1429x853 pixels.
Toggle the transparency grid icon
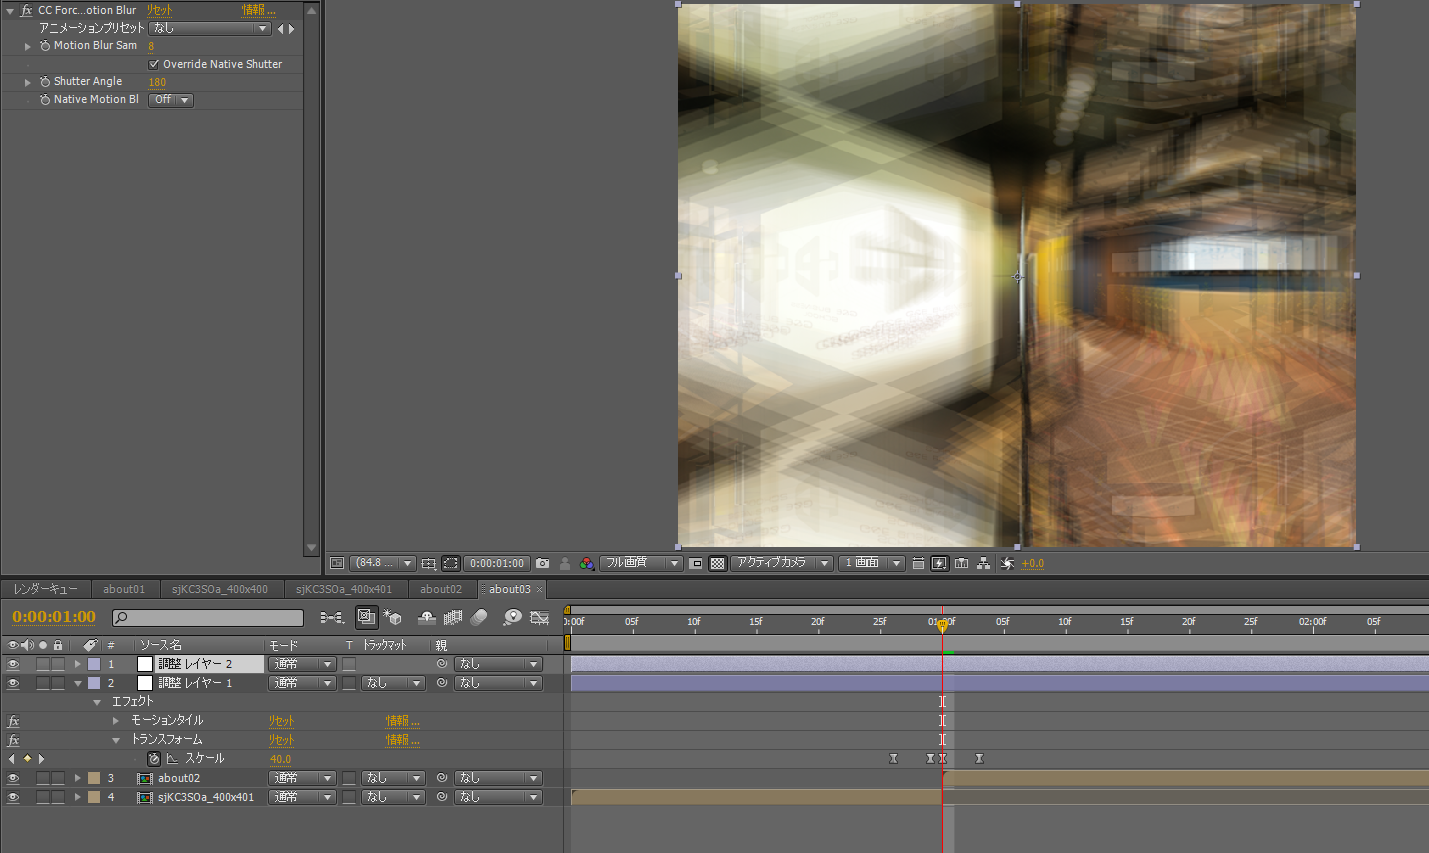717,563
